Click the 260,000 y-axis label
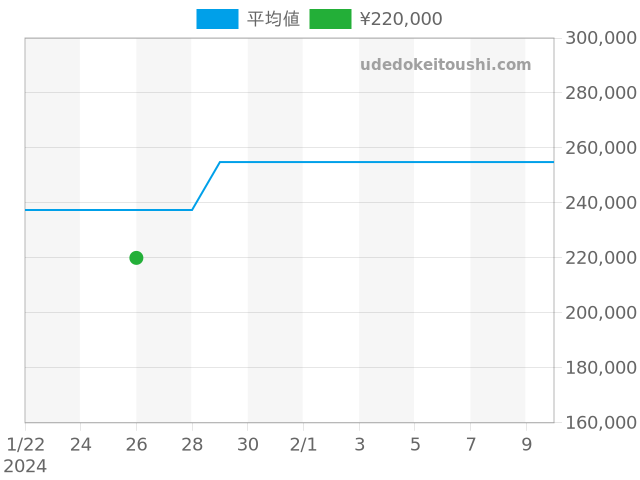Image resolution: width=640 pixels, height=480 pixels. [x=600, y=148]
